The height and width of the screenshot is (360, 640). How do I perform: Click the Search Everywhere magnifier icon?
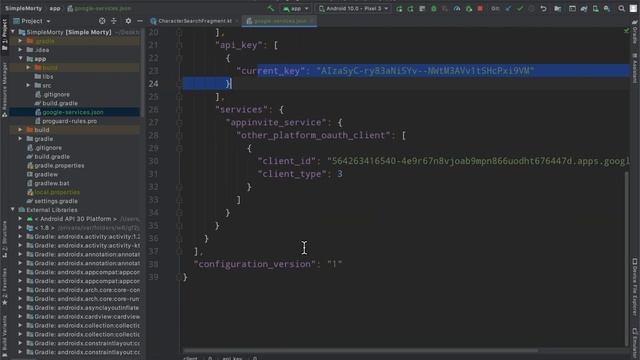(621, 9)
